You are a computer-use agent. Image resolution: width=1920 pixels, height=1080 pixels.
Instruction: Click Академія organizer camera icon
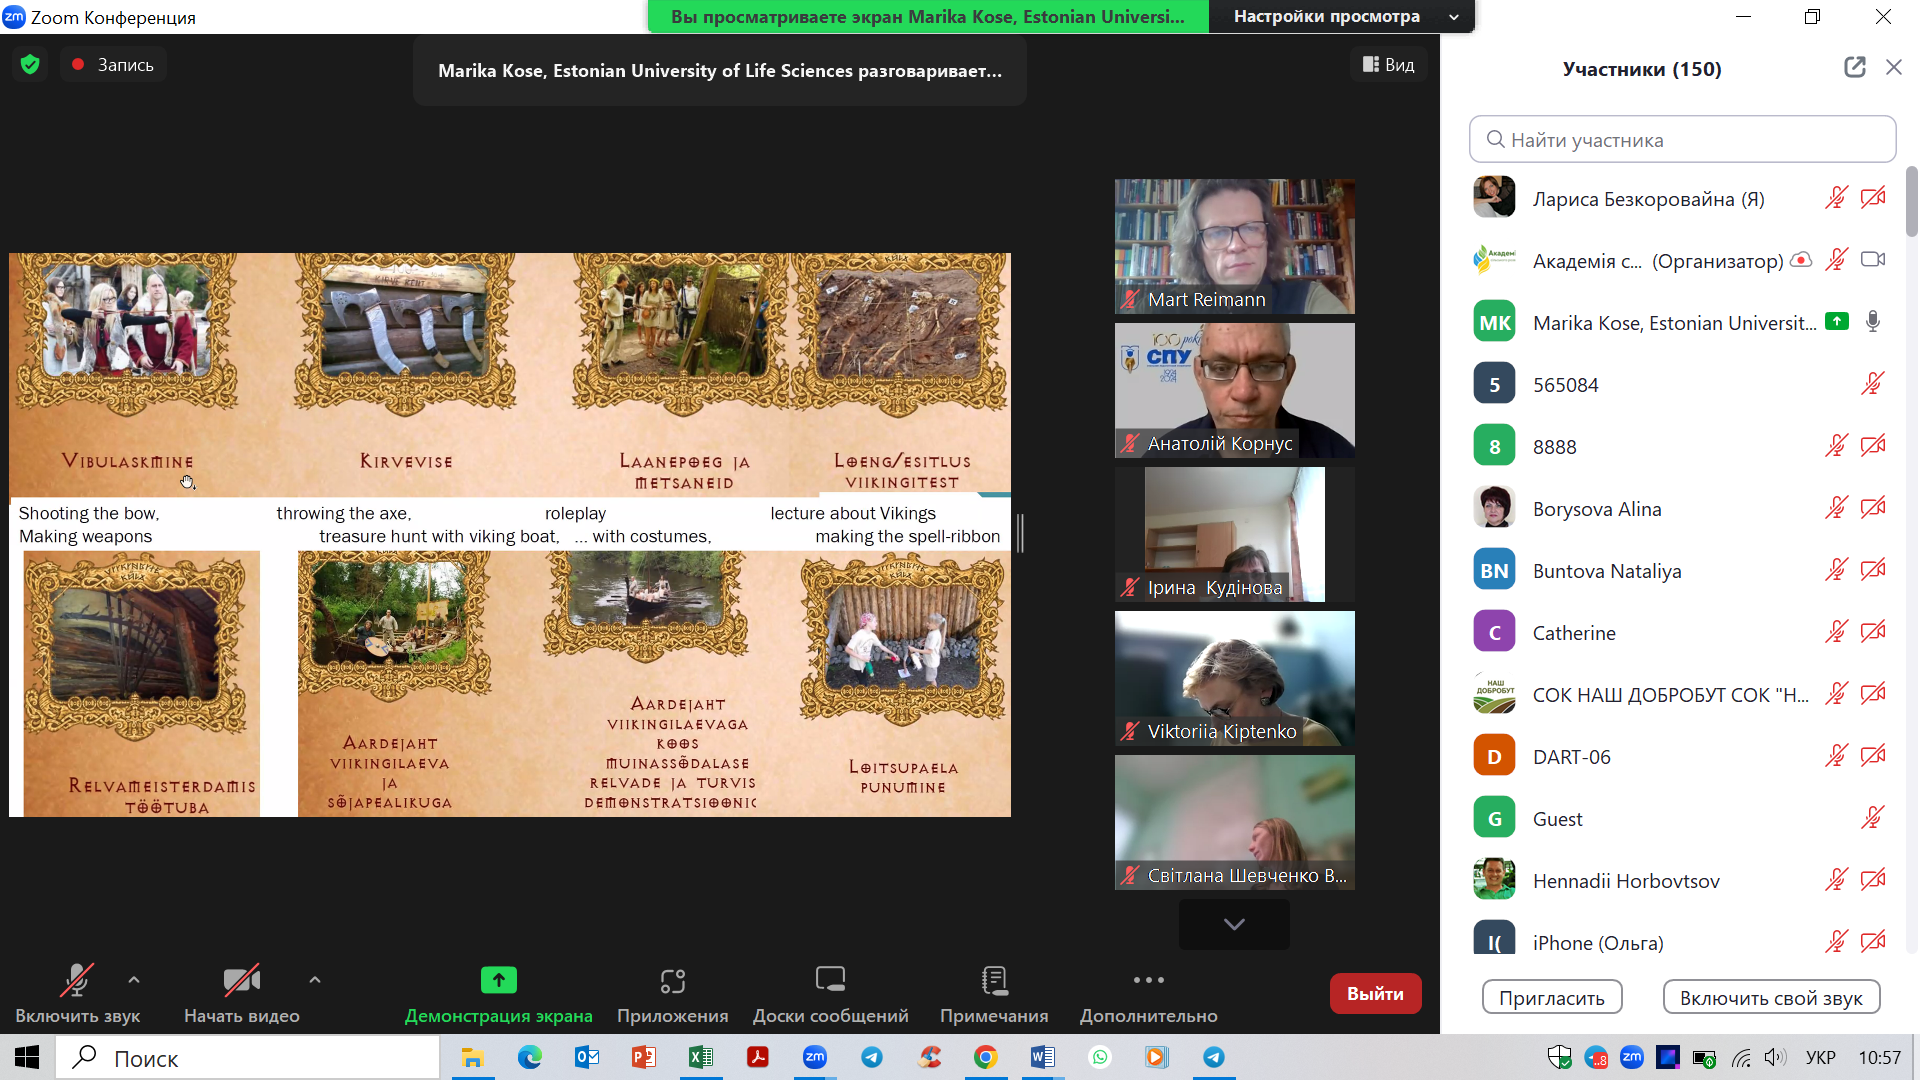coord(1872,260)
